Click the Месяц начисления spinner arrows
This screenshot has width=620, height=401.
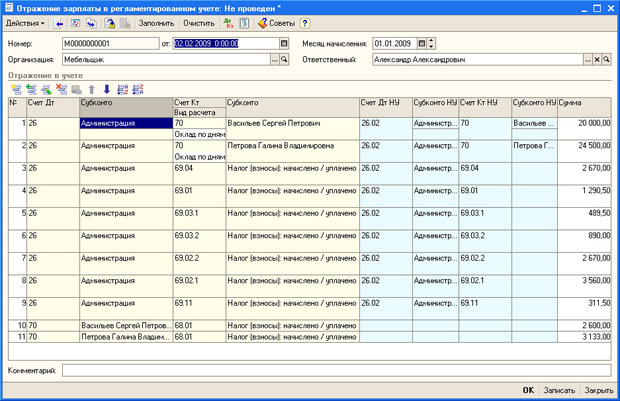click(x=431, y=44)
